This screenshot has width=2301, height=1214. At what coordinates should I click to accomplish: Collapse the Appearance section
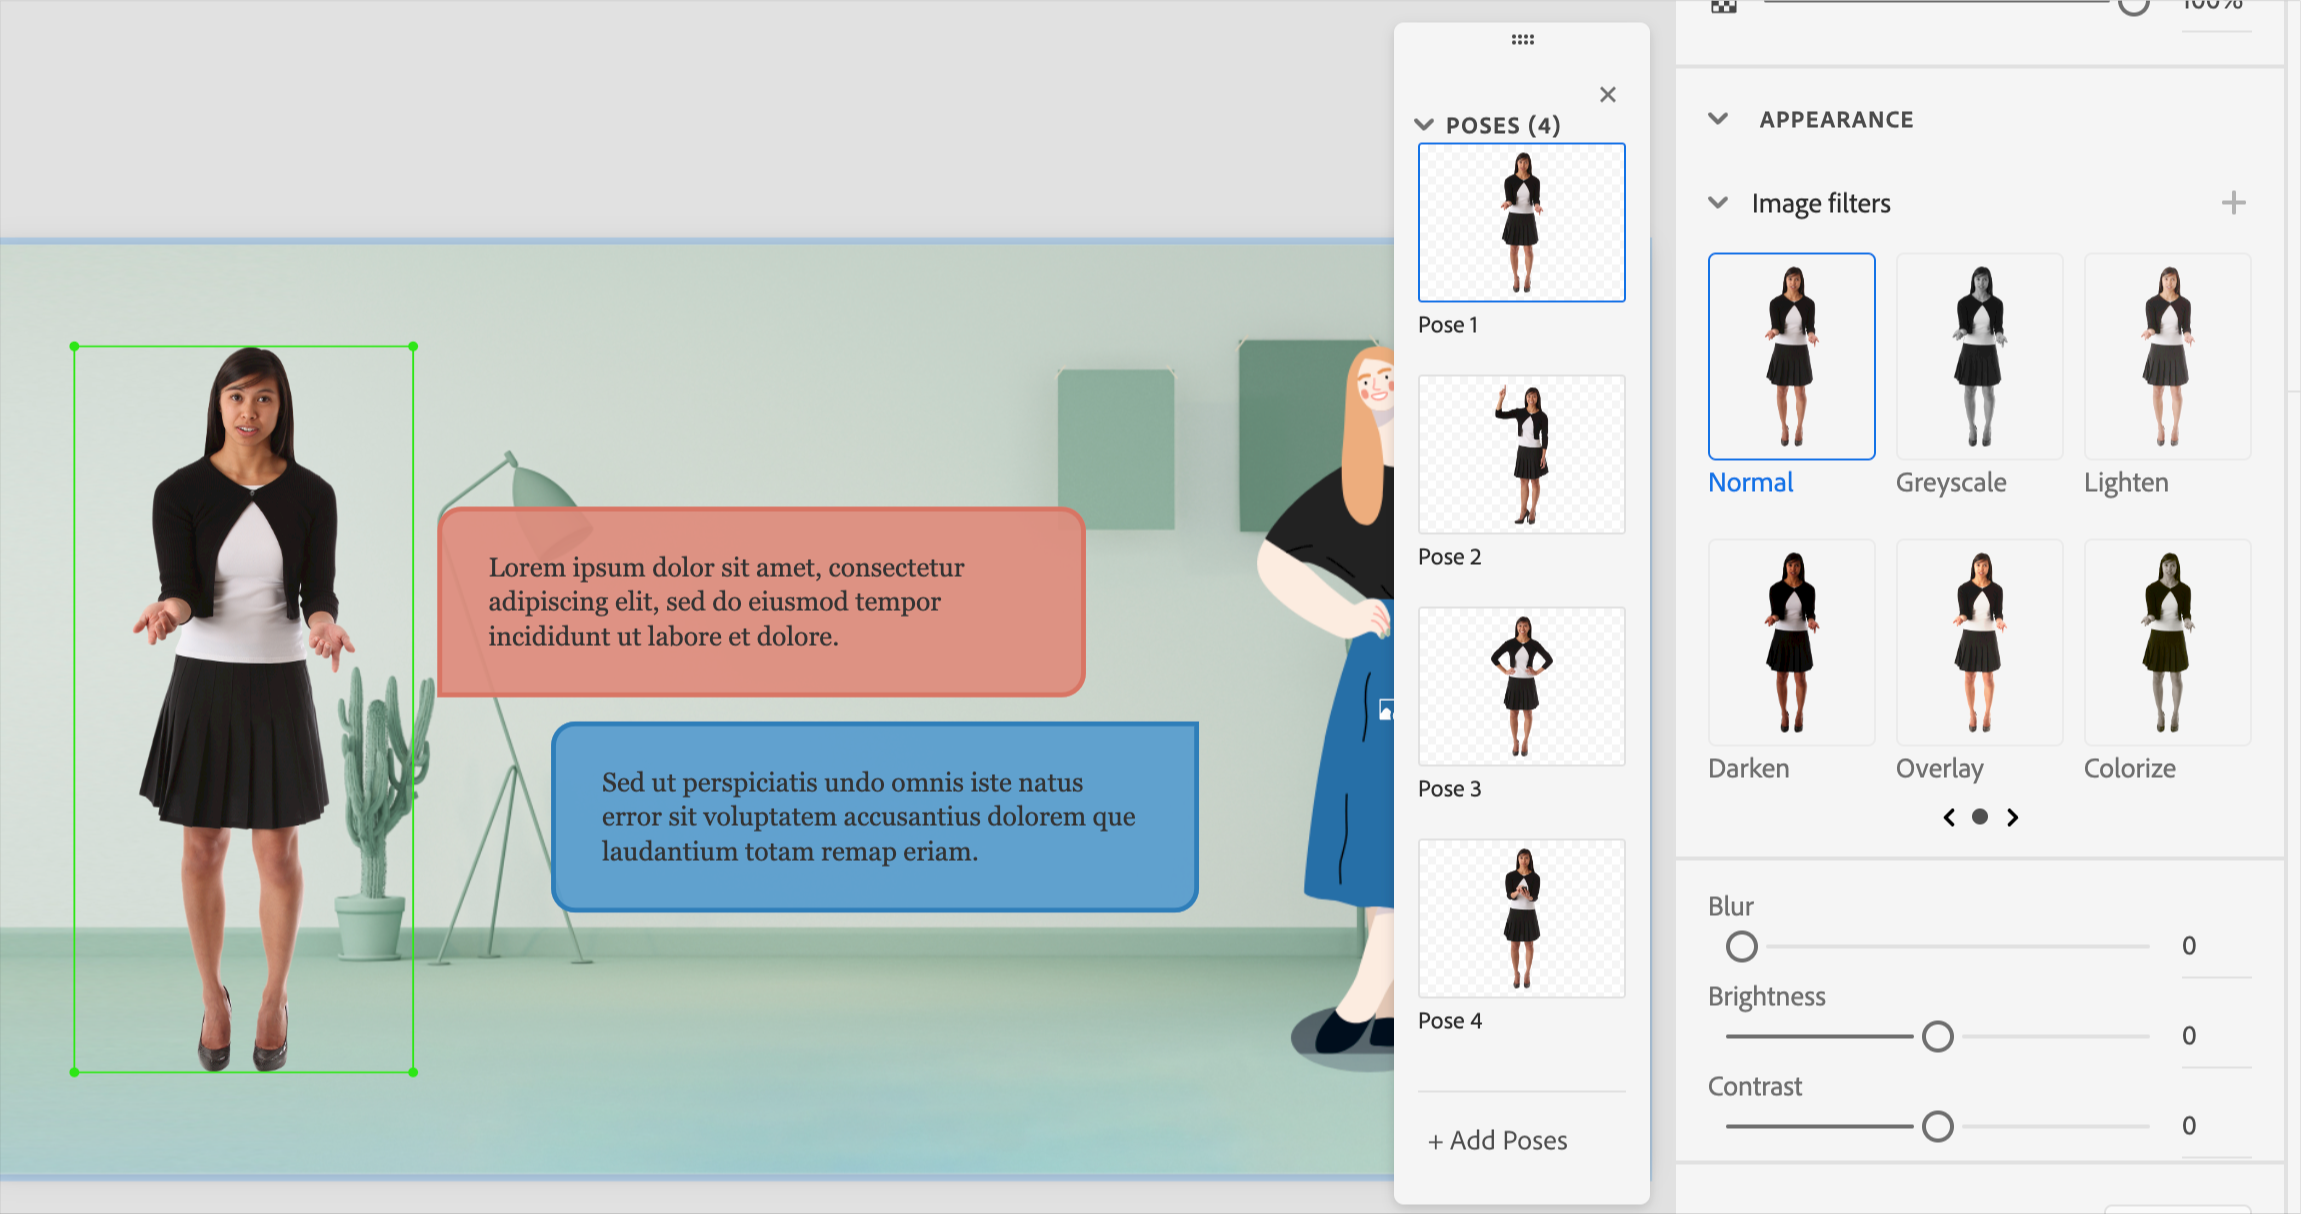coord(1718,119)
